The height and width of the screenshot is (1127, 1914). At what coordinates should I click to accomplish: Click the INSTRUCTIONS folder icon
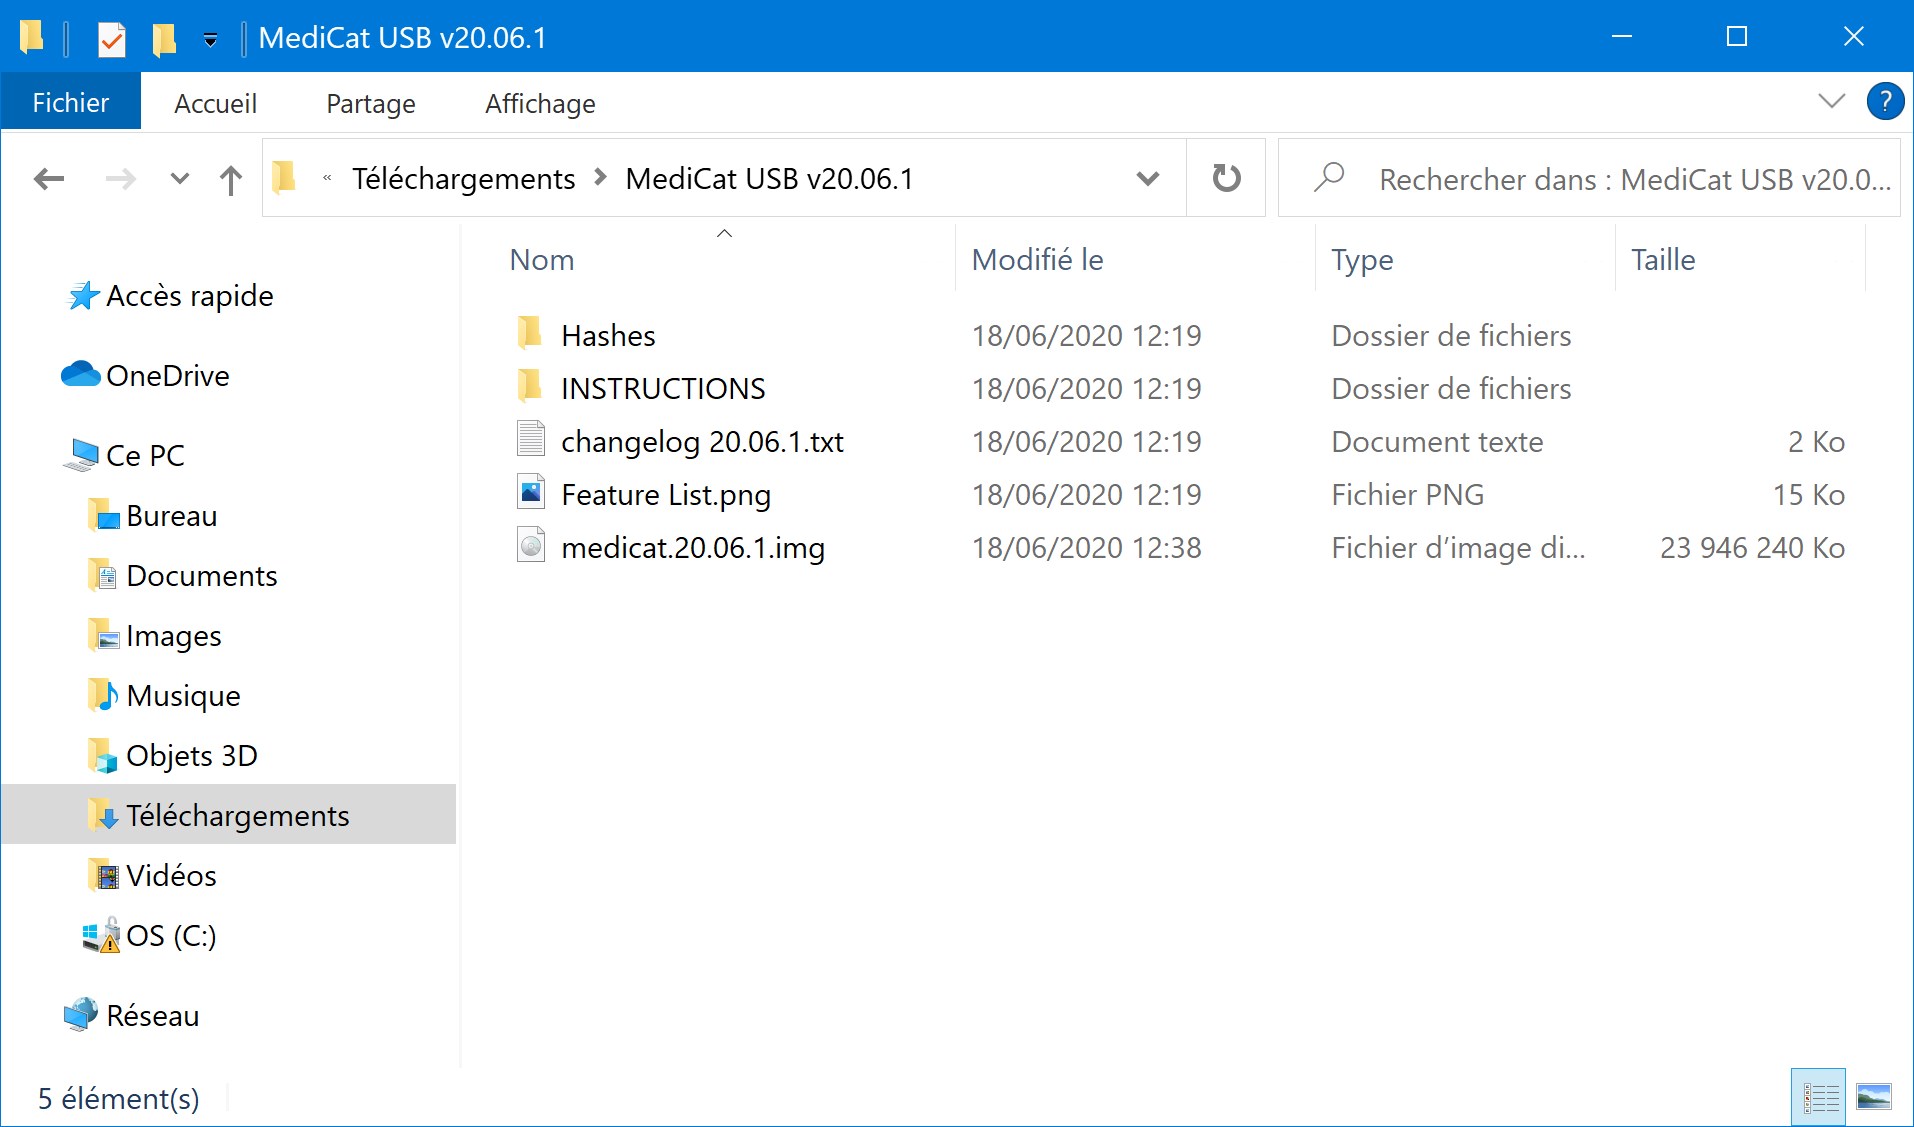pos(531,386)
